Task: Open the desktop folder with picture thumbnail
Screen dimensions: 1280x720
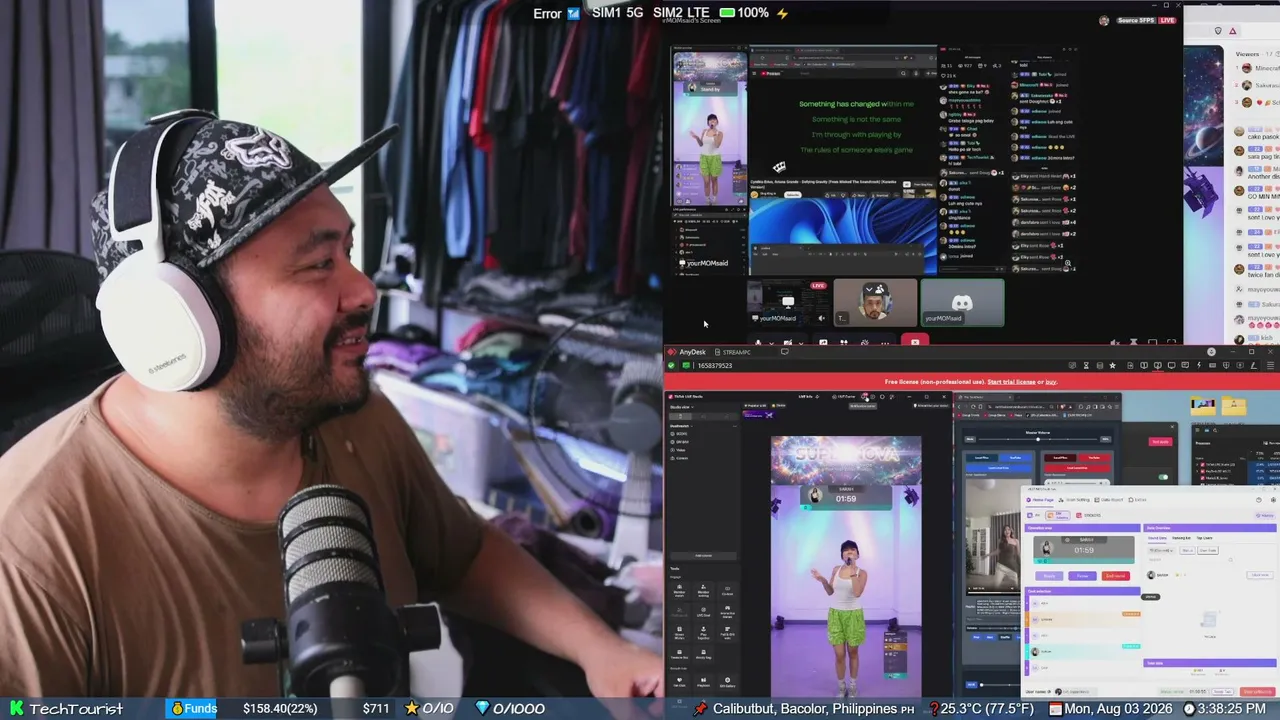Action: tap(1203, 405)
